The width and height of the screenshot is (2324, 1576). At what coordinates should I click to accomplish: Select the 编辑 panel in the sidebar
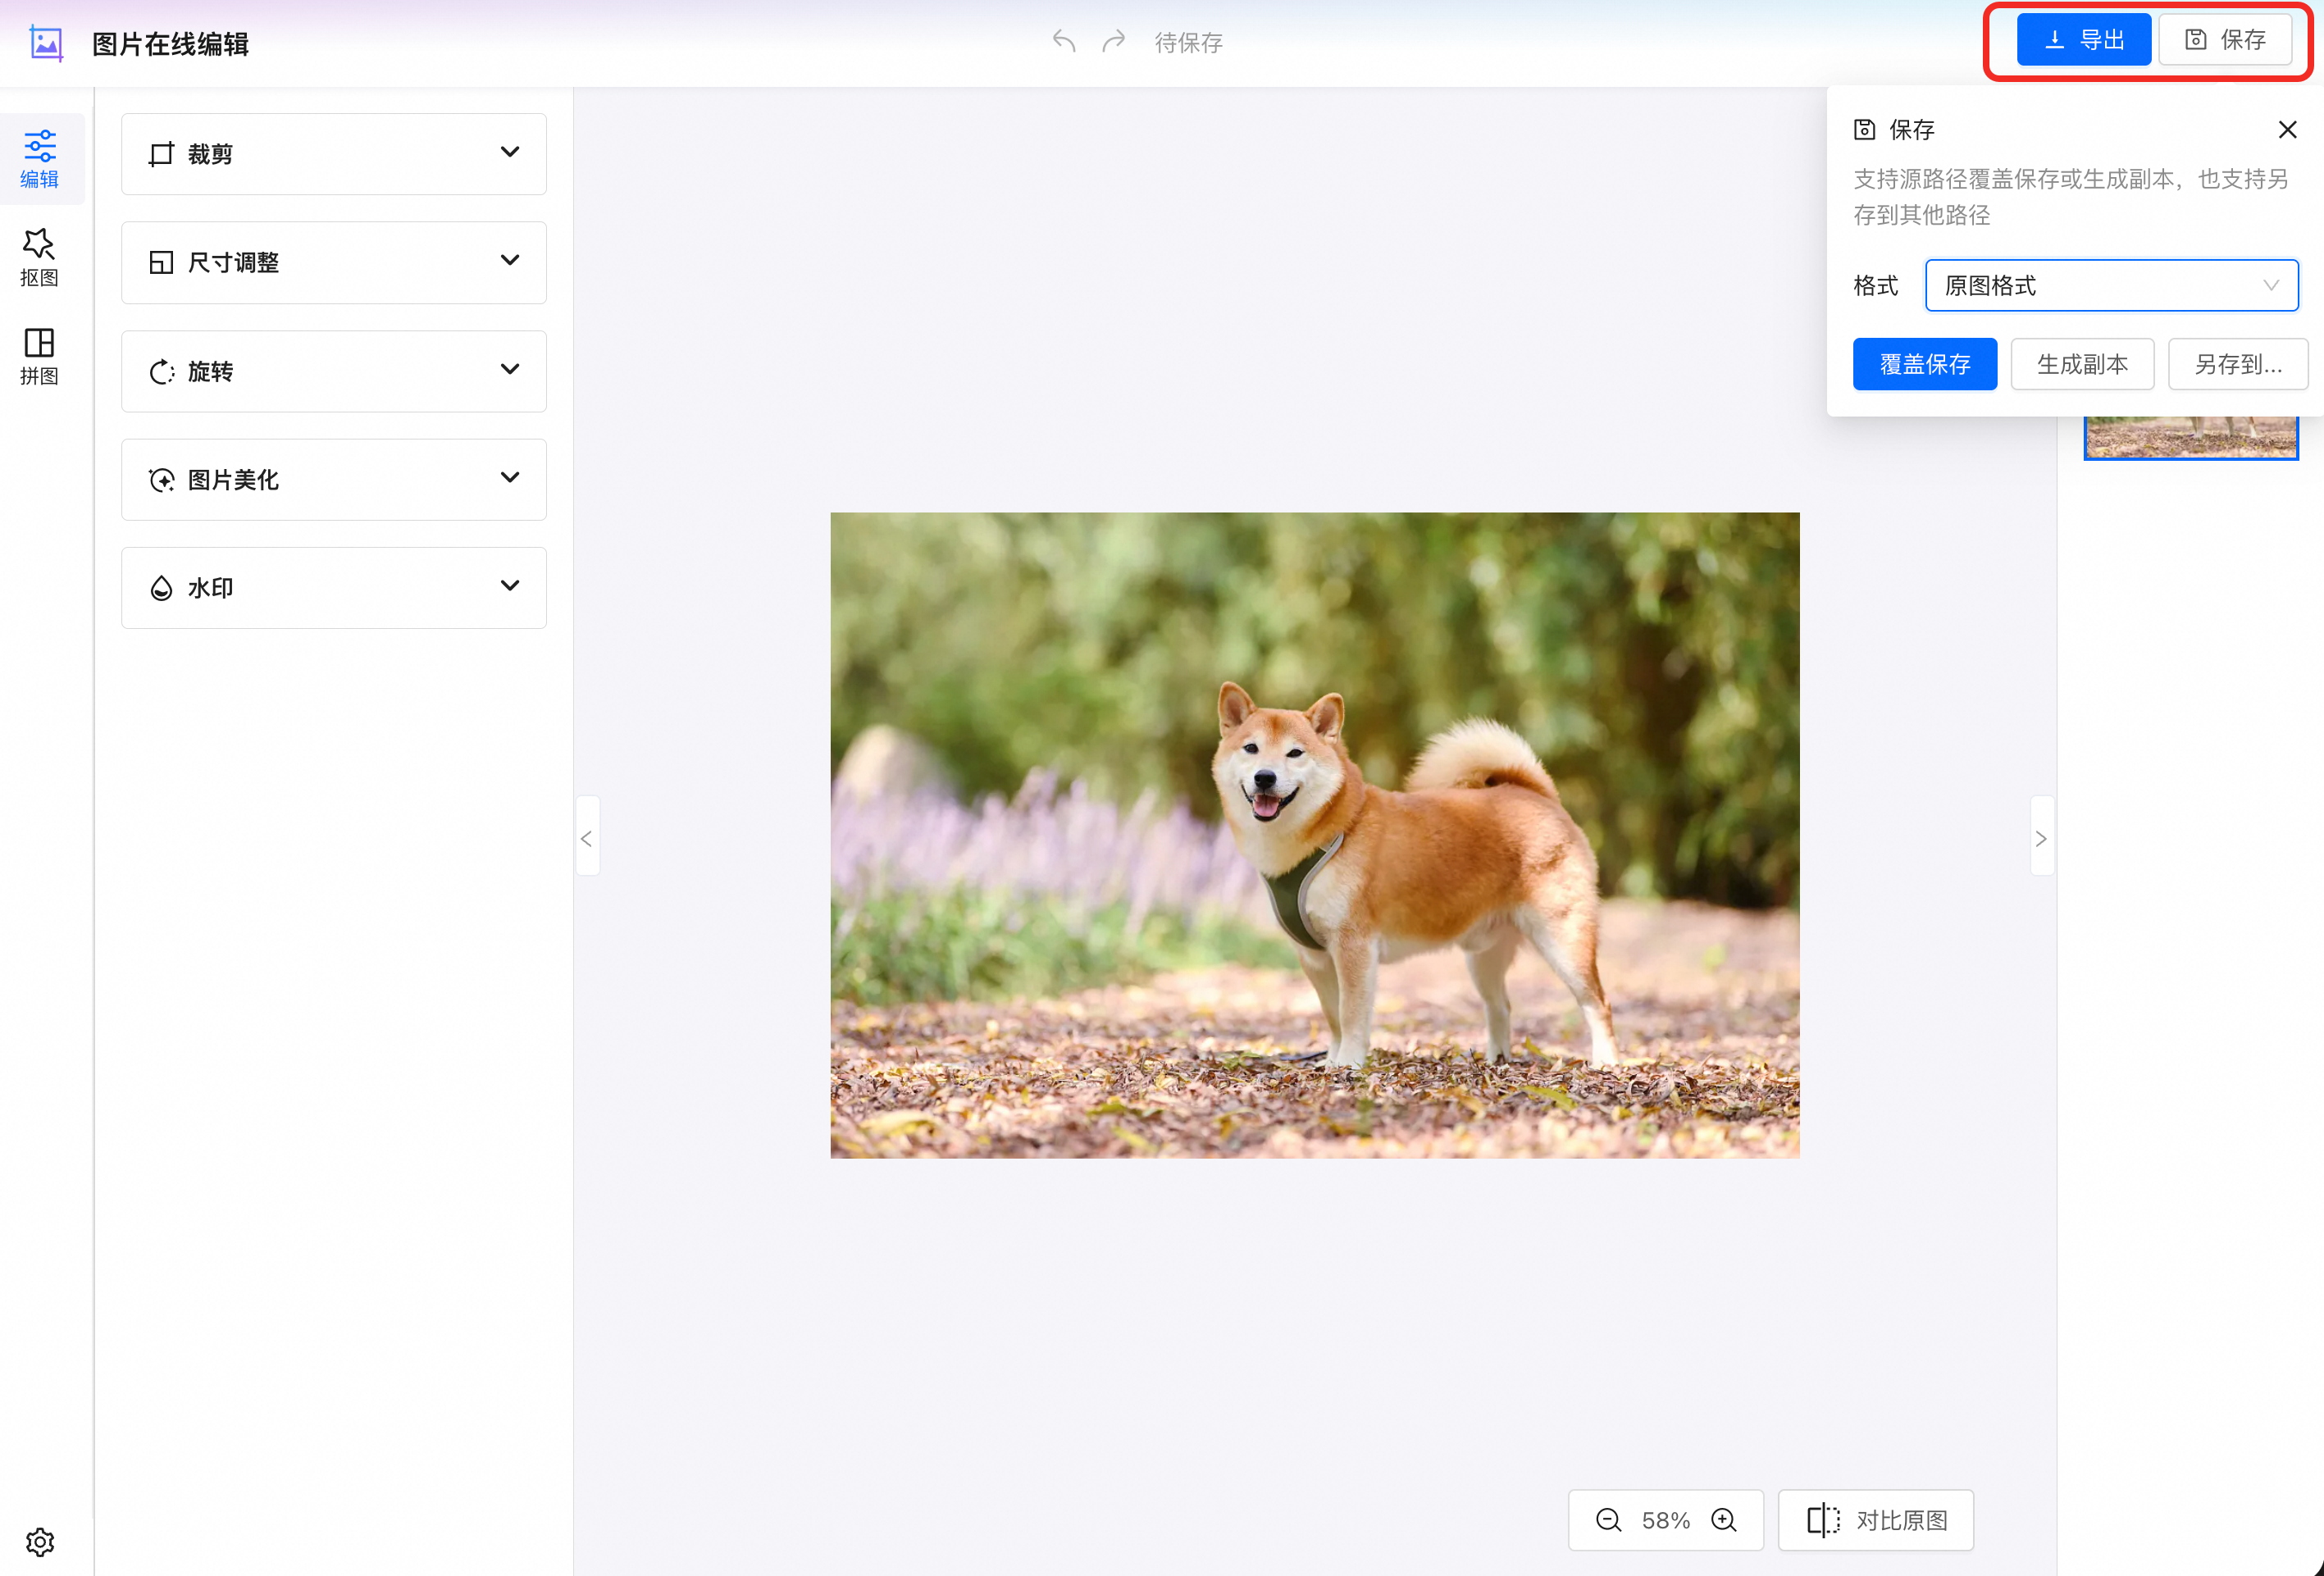[x=40, y=158]
